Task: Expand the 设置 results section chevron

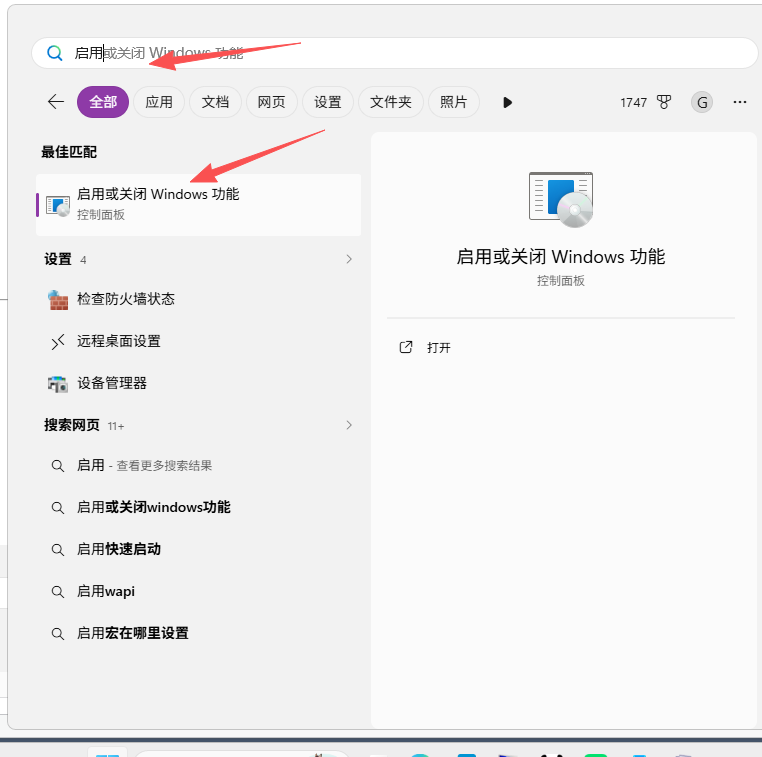Action: click(348, 259)
